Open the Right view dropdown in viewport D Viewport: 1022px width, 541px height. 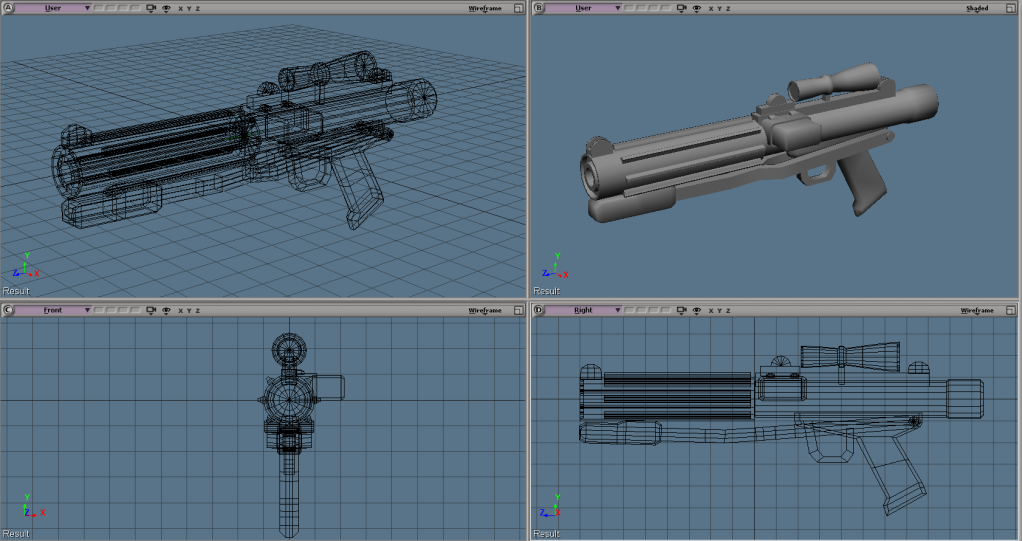pos(583,310)
